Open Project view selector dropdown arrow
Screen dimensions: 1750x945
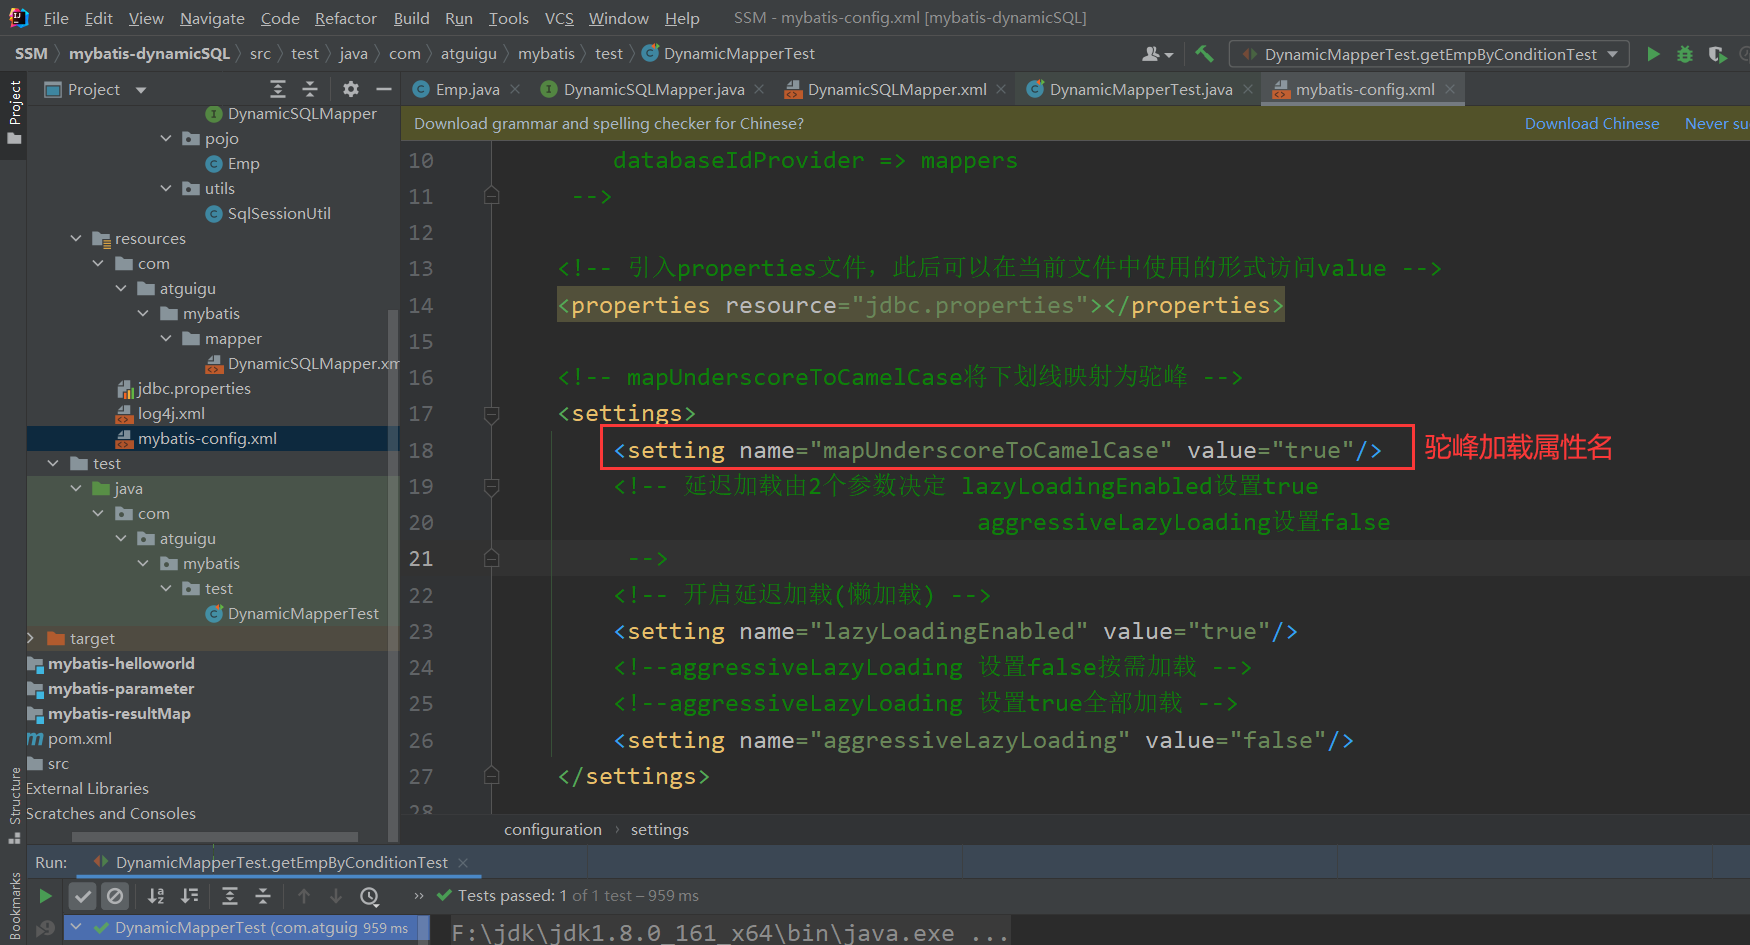point(141,90)
